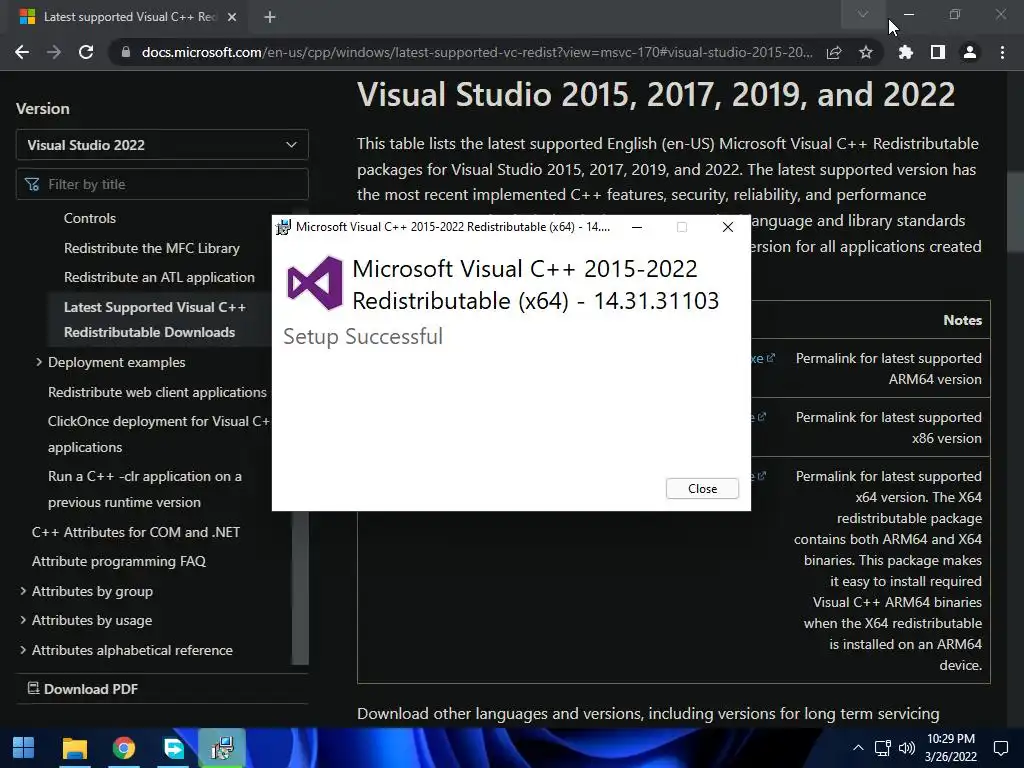The height and width of the screenshot is (768, 1024).
Task: Open the notification center icon
Action: (x=1000, y=748)
